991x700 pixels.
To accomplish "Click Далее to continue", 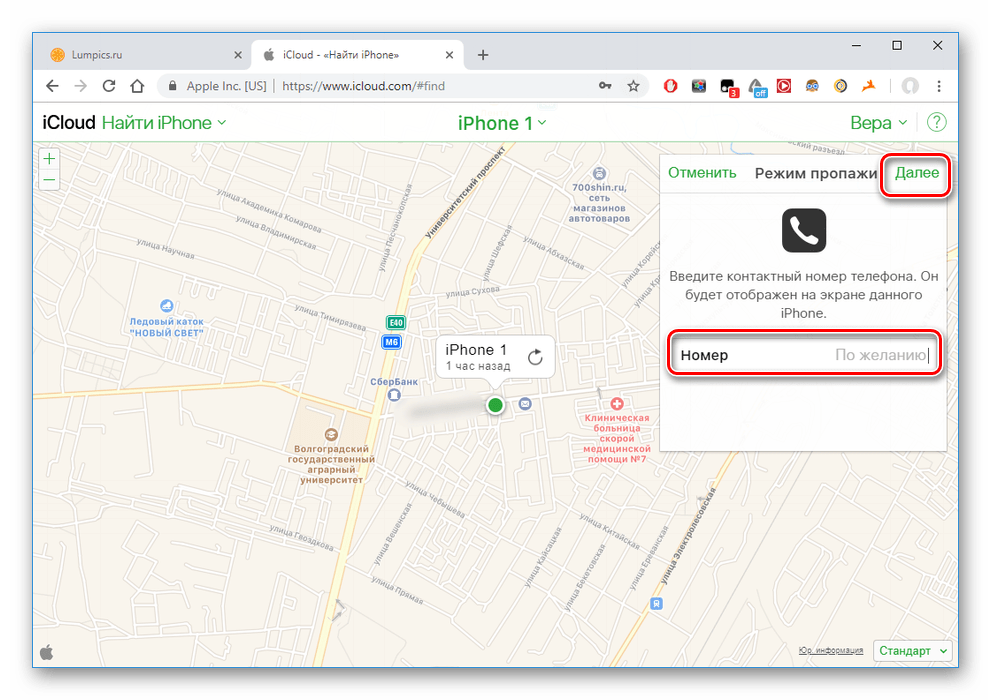I will point(916,172).
